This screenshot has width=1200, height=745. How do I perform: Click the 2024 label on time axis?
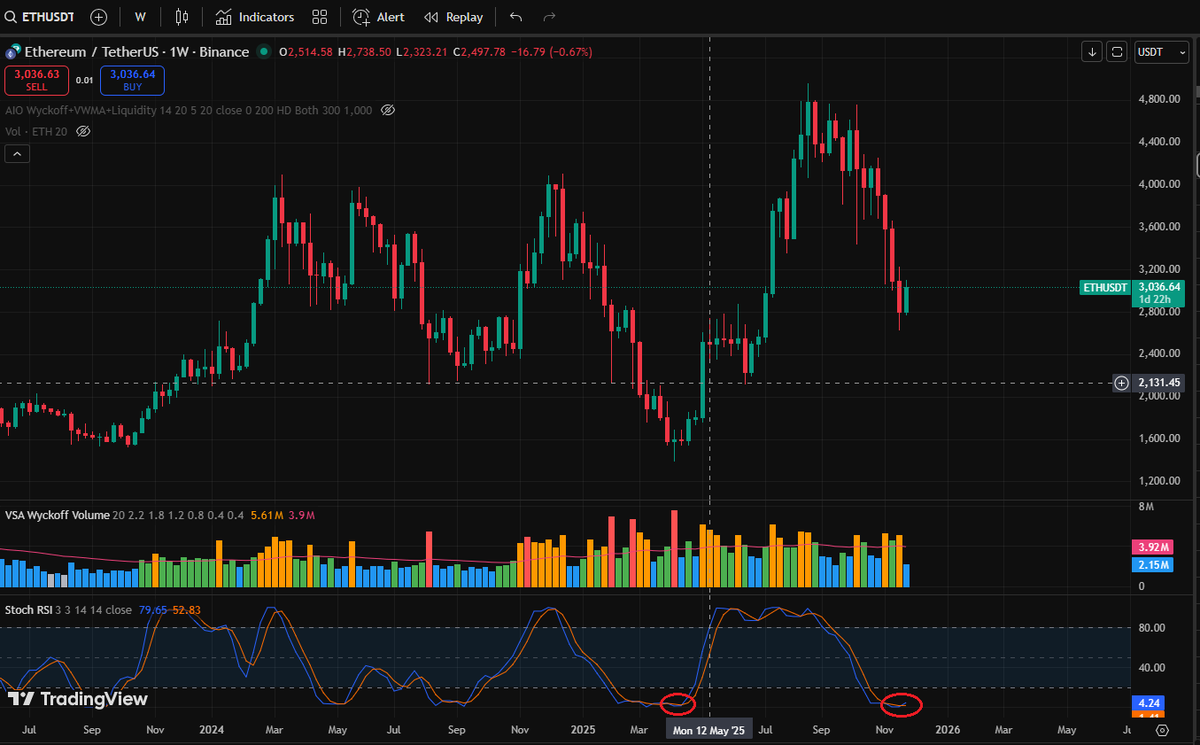pyautogui.click(x=211, y=731)
